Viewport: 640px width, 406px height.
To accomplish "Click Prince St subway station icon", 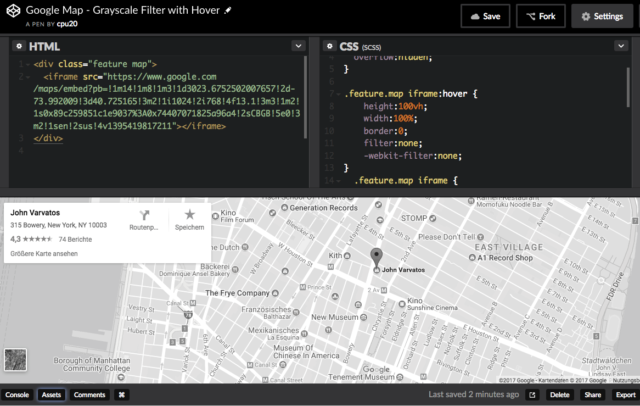I will pyautogui.click(x=303, y=287).
